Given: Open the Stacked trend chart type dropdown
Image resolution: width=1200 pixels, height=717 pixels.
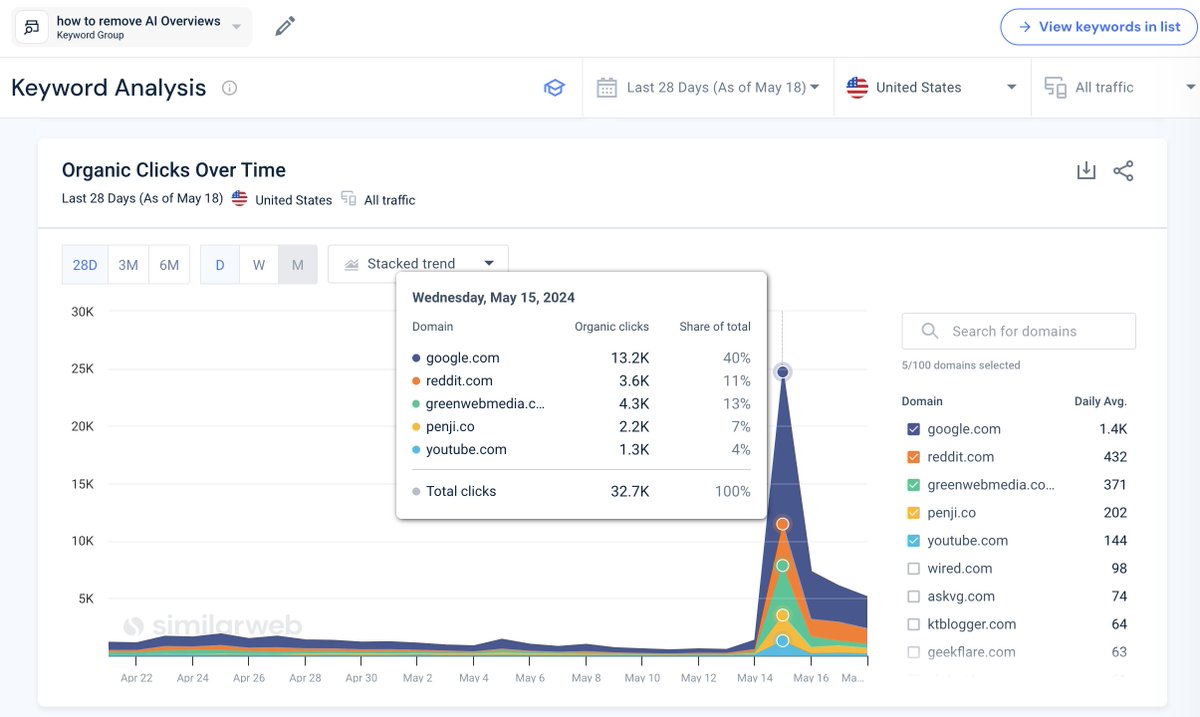Looking at the screenshot, I should coord(418,264).
